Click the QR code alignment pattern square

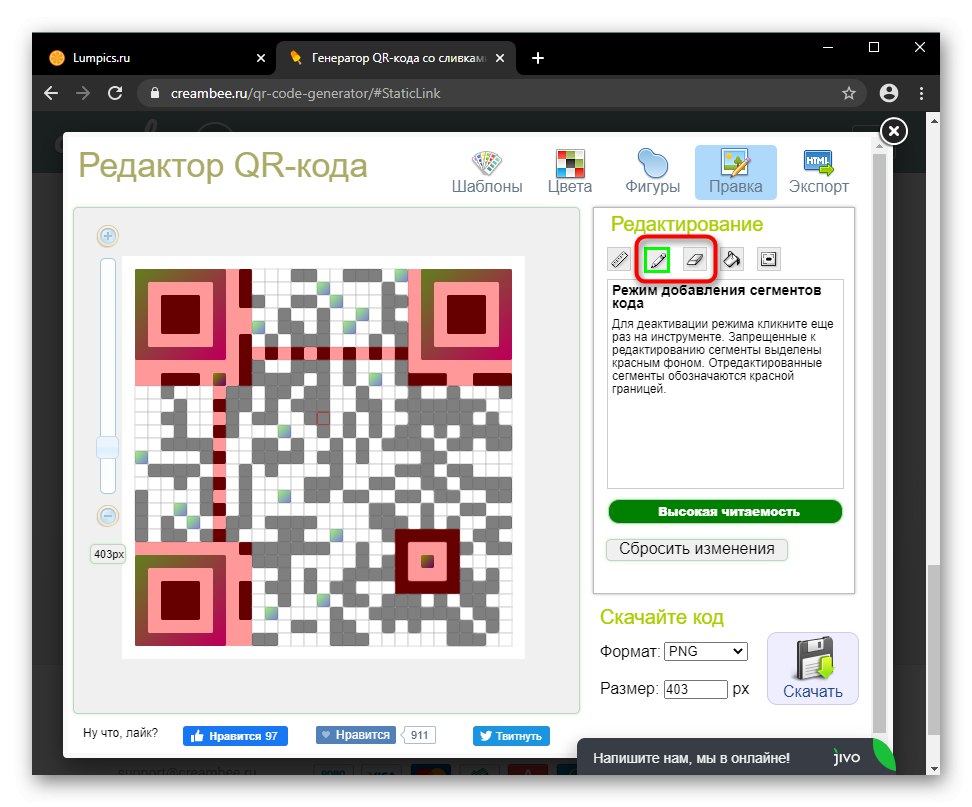pyautogui.click(x=427, y=562)
